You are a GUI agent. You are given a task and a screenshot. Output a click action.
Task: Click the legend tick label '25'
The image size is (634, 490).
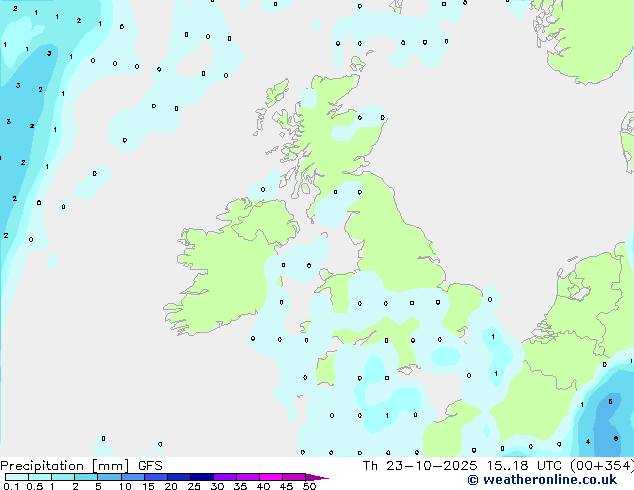click(x=194, y=486)
